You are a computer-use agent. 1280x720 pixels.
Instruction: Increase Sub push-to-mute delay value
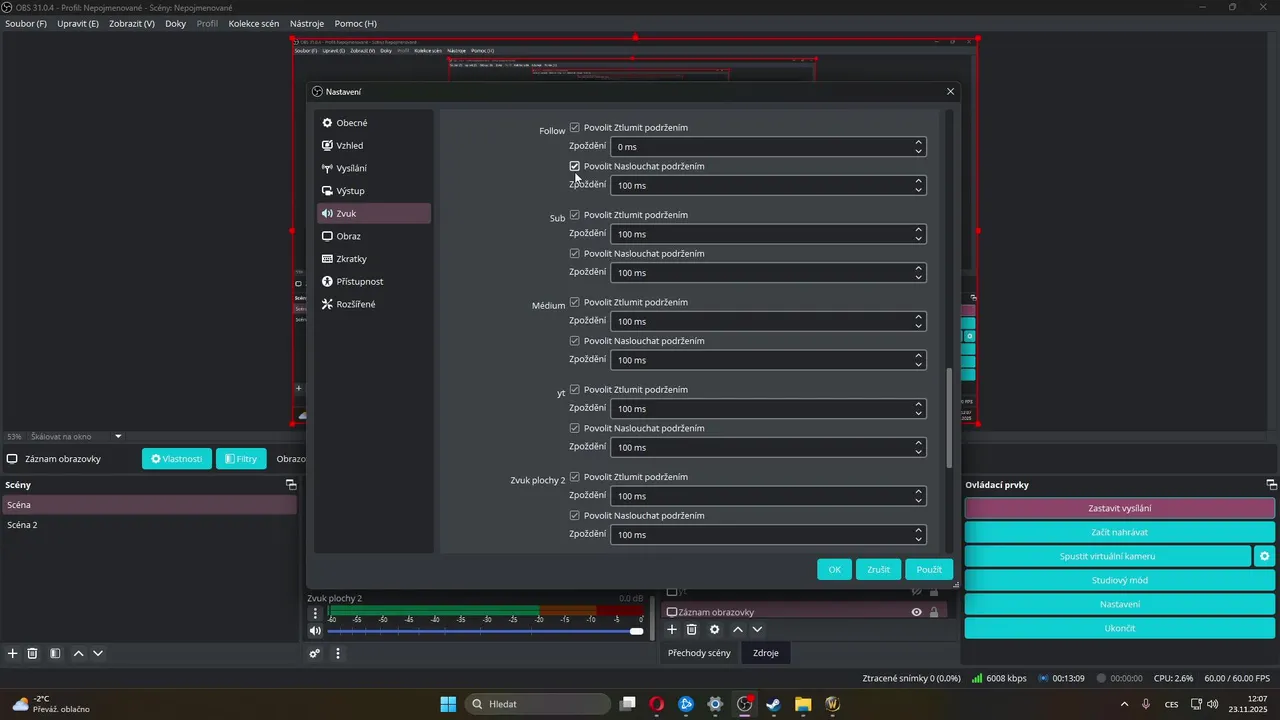(x=918, y=229)
